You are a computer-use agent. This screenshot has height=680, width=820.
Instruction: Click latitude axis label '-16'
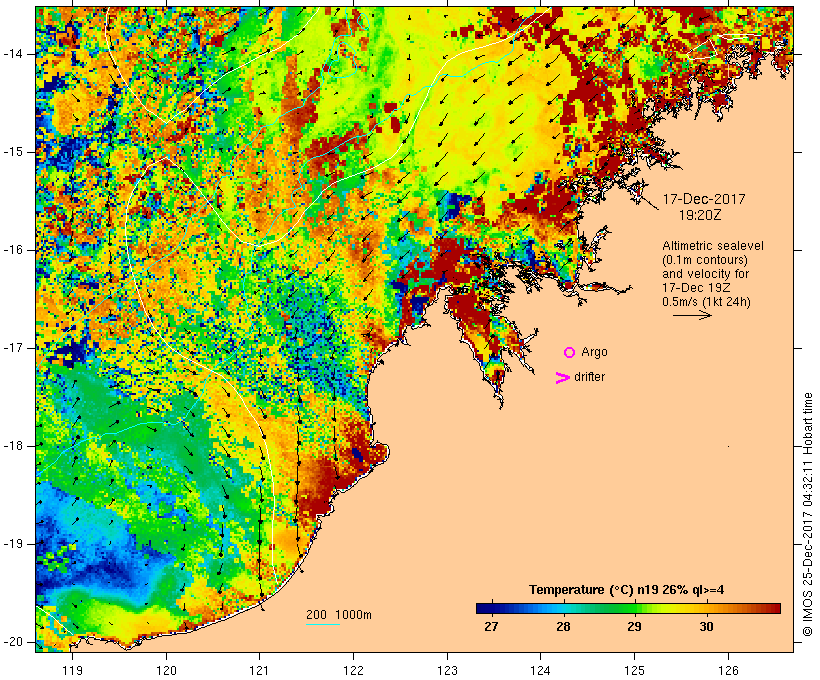pyautogui.click(x=12, y=250)
